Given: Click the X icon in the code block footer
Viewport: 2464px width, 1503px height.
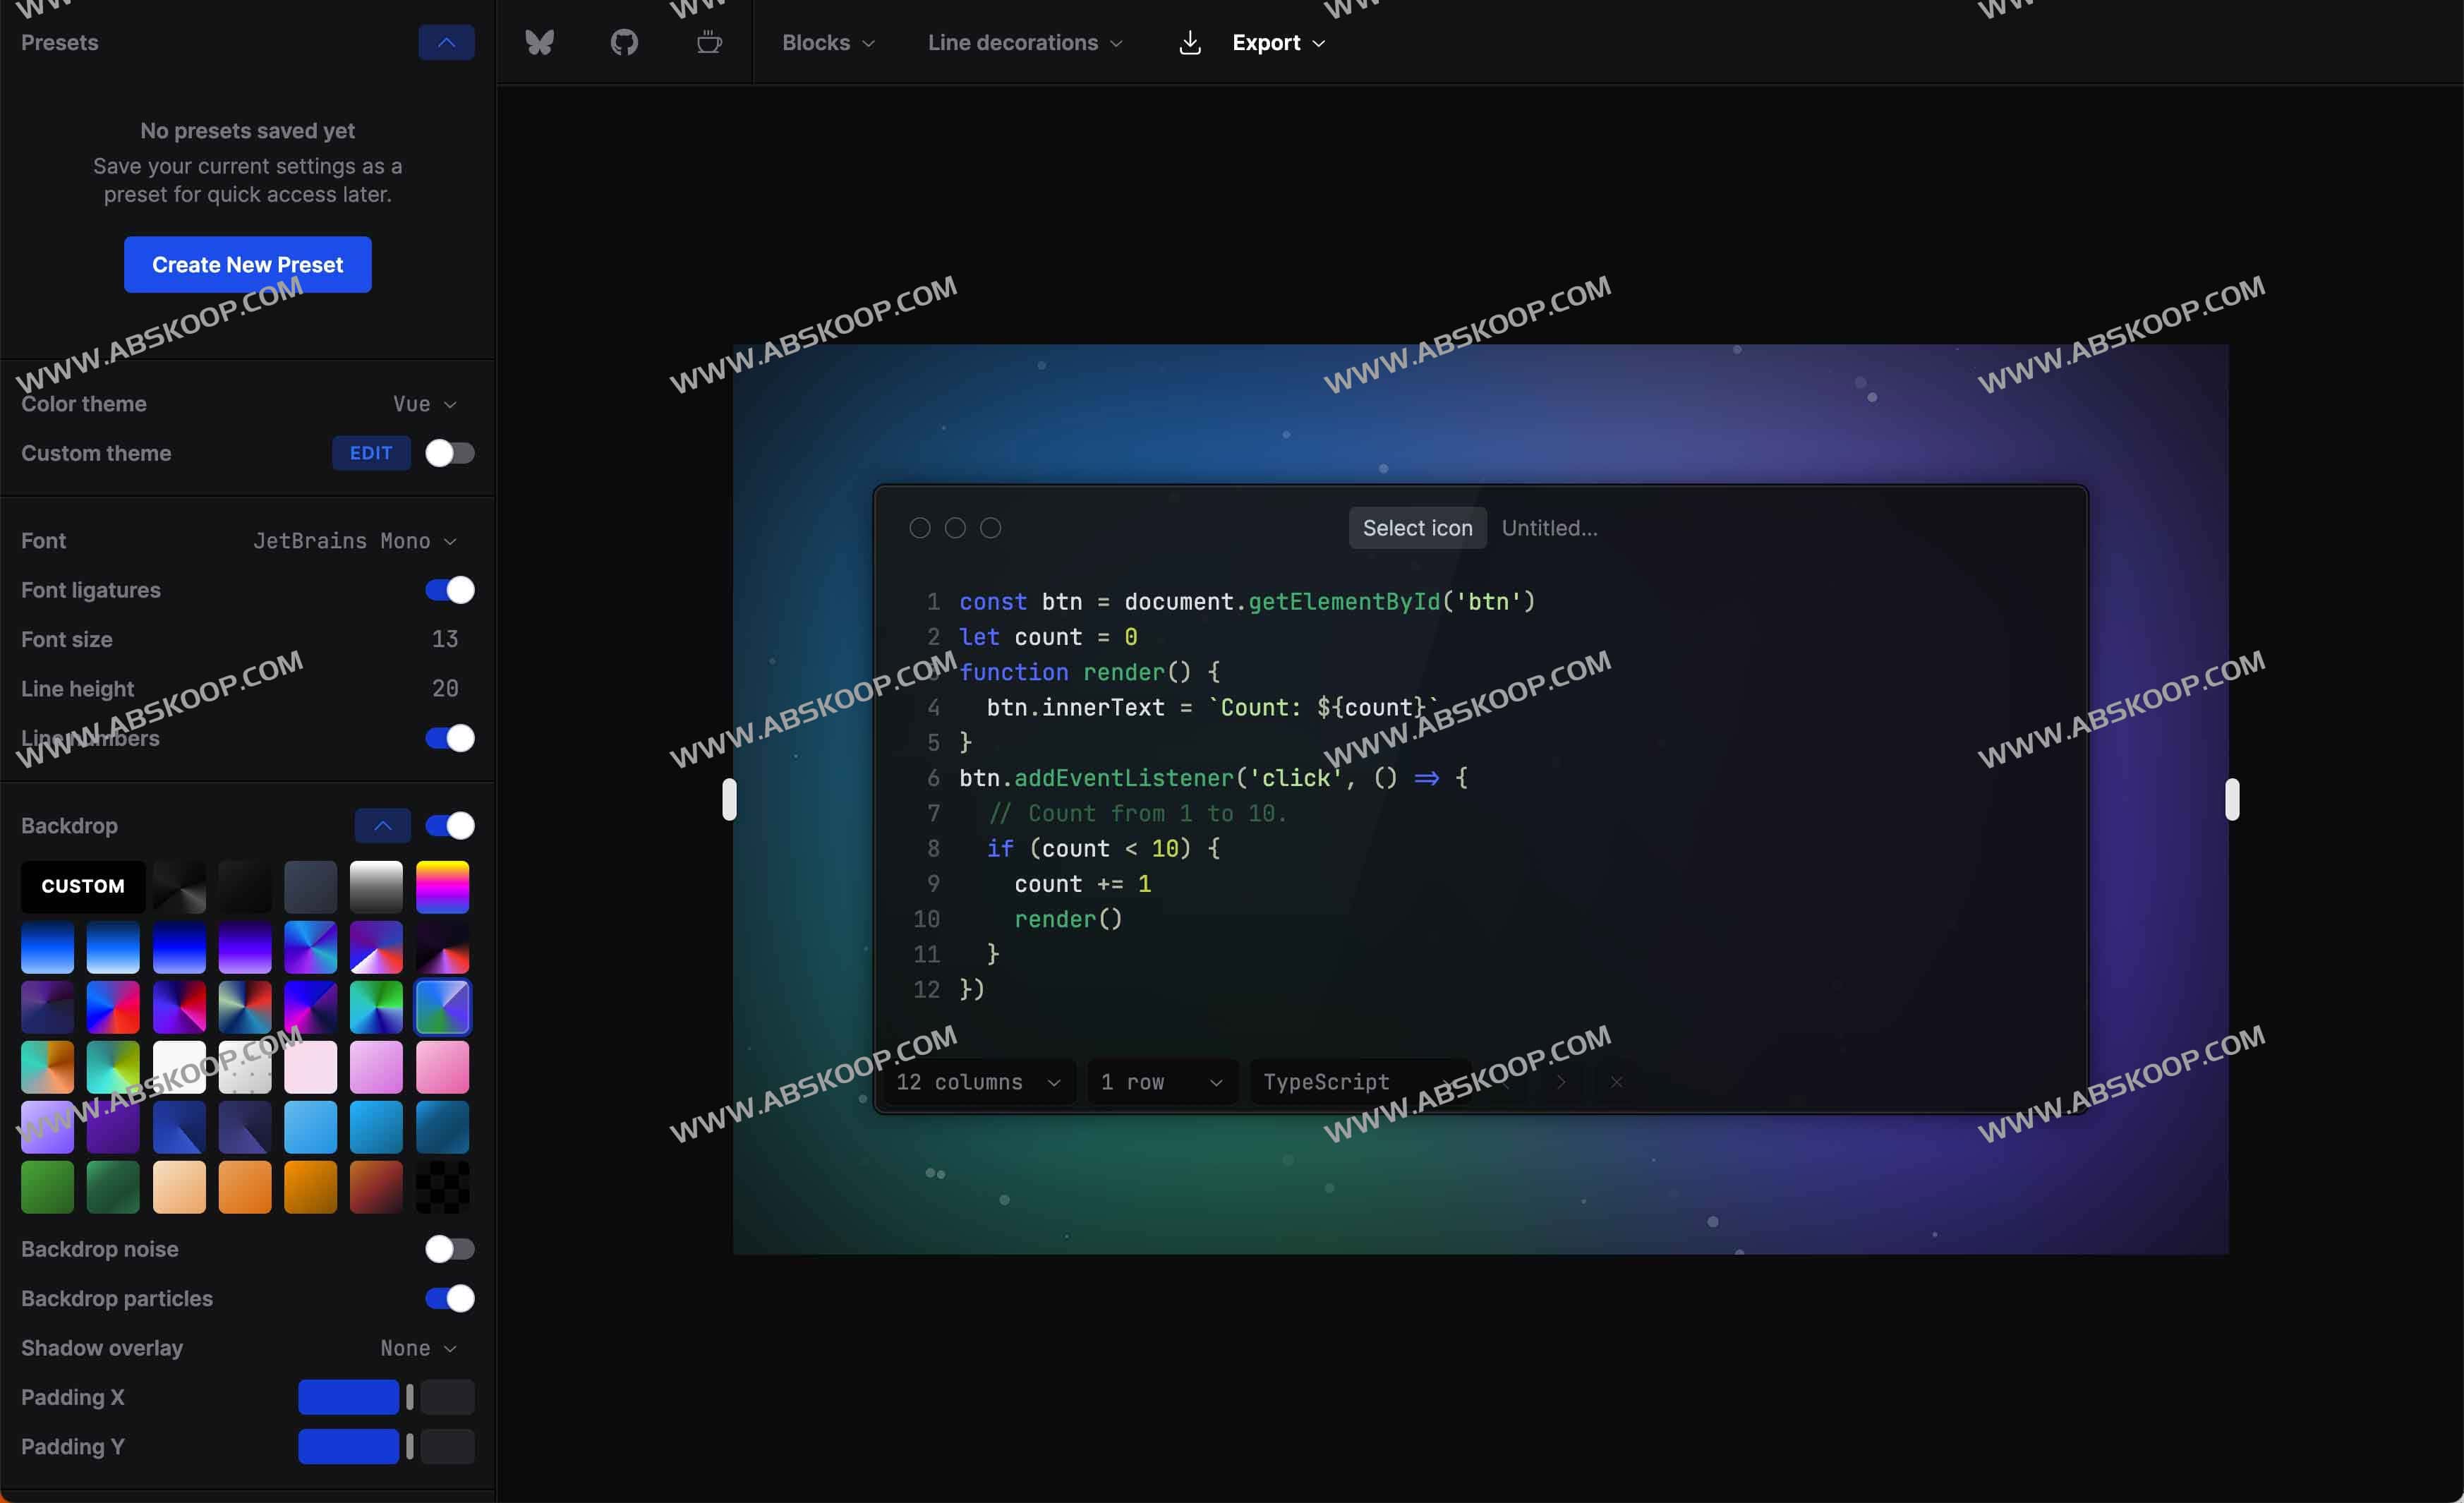Looking at the screenshot, I should click(1616, 1082).
